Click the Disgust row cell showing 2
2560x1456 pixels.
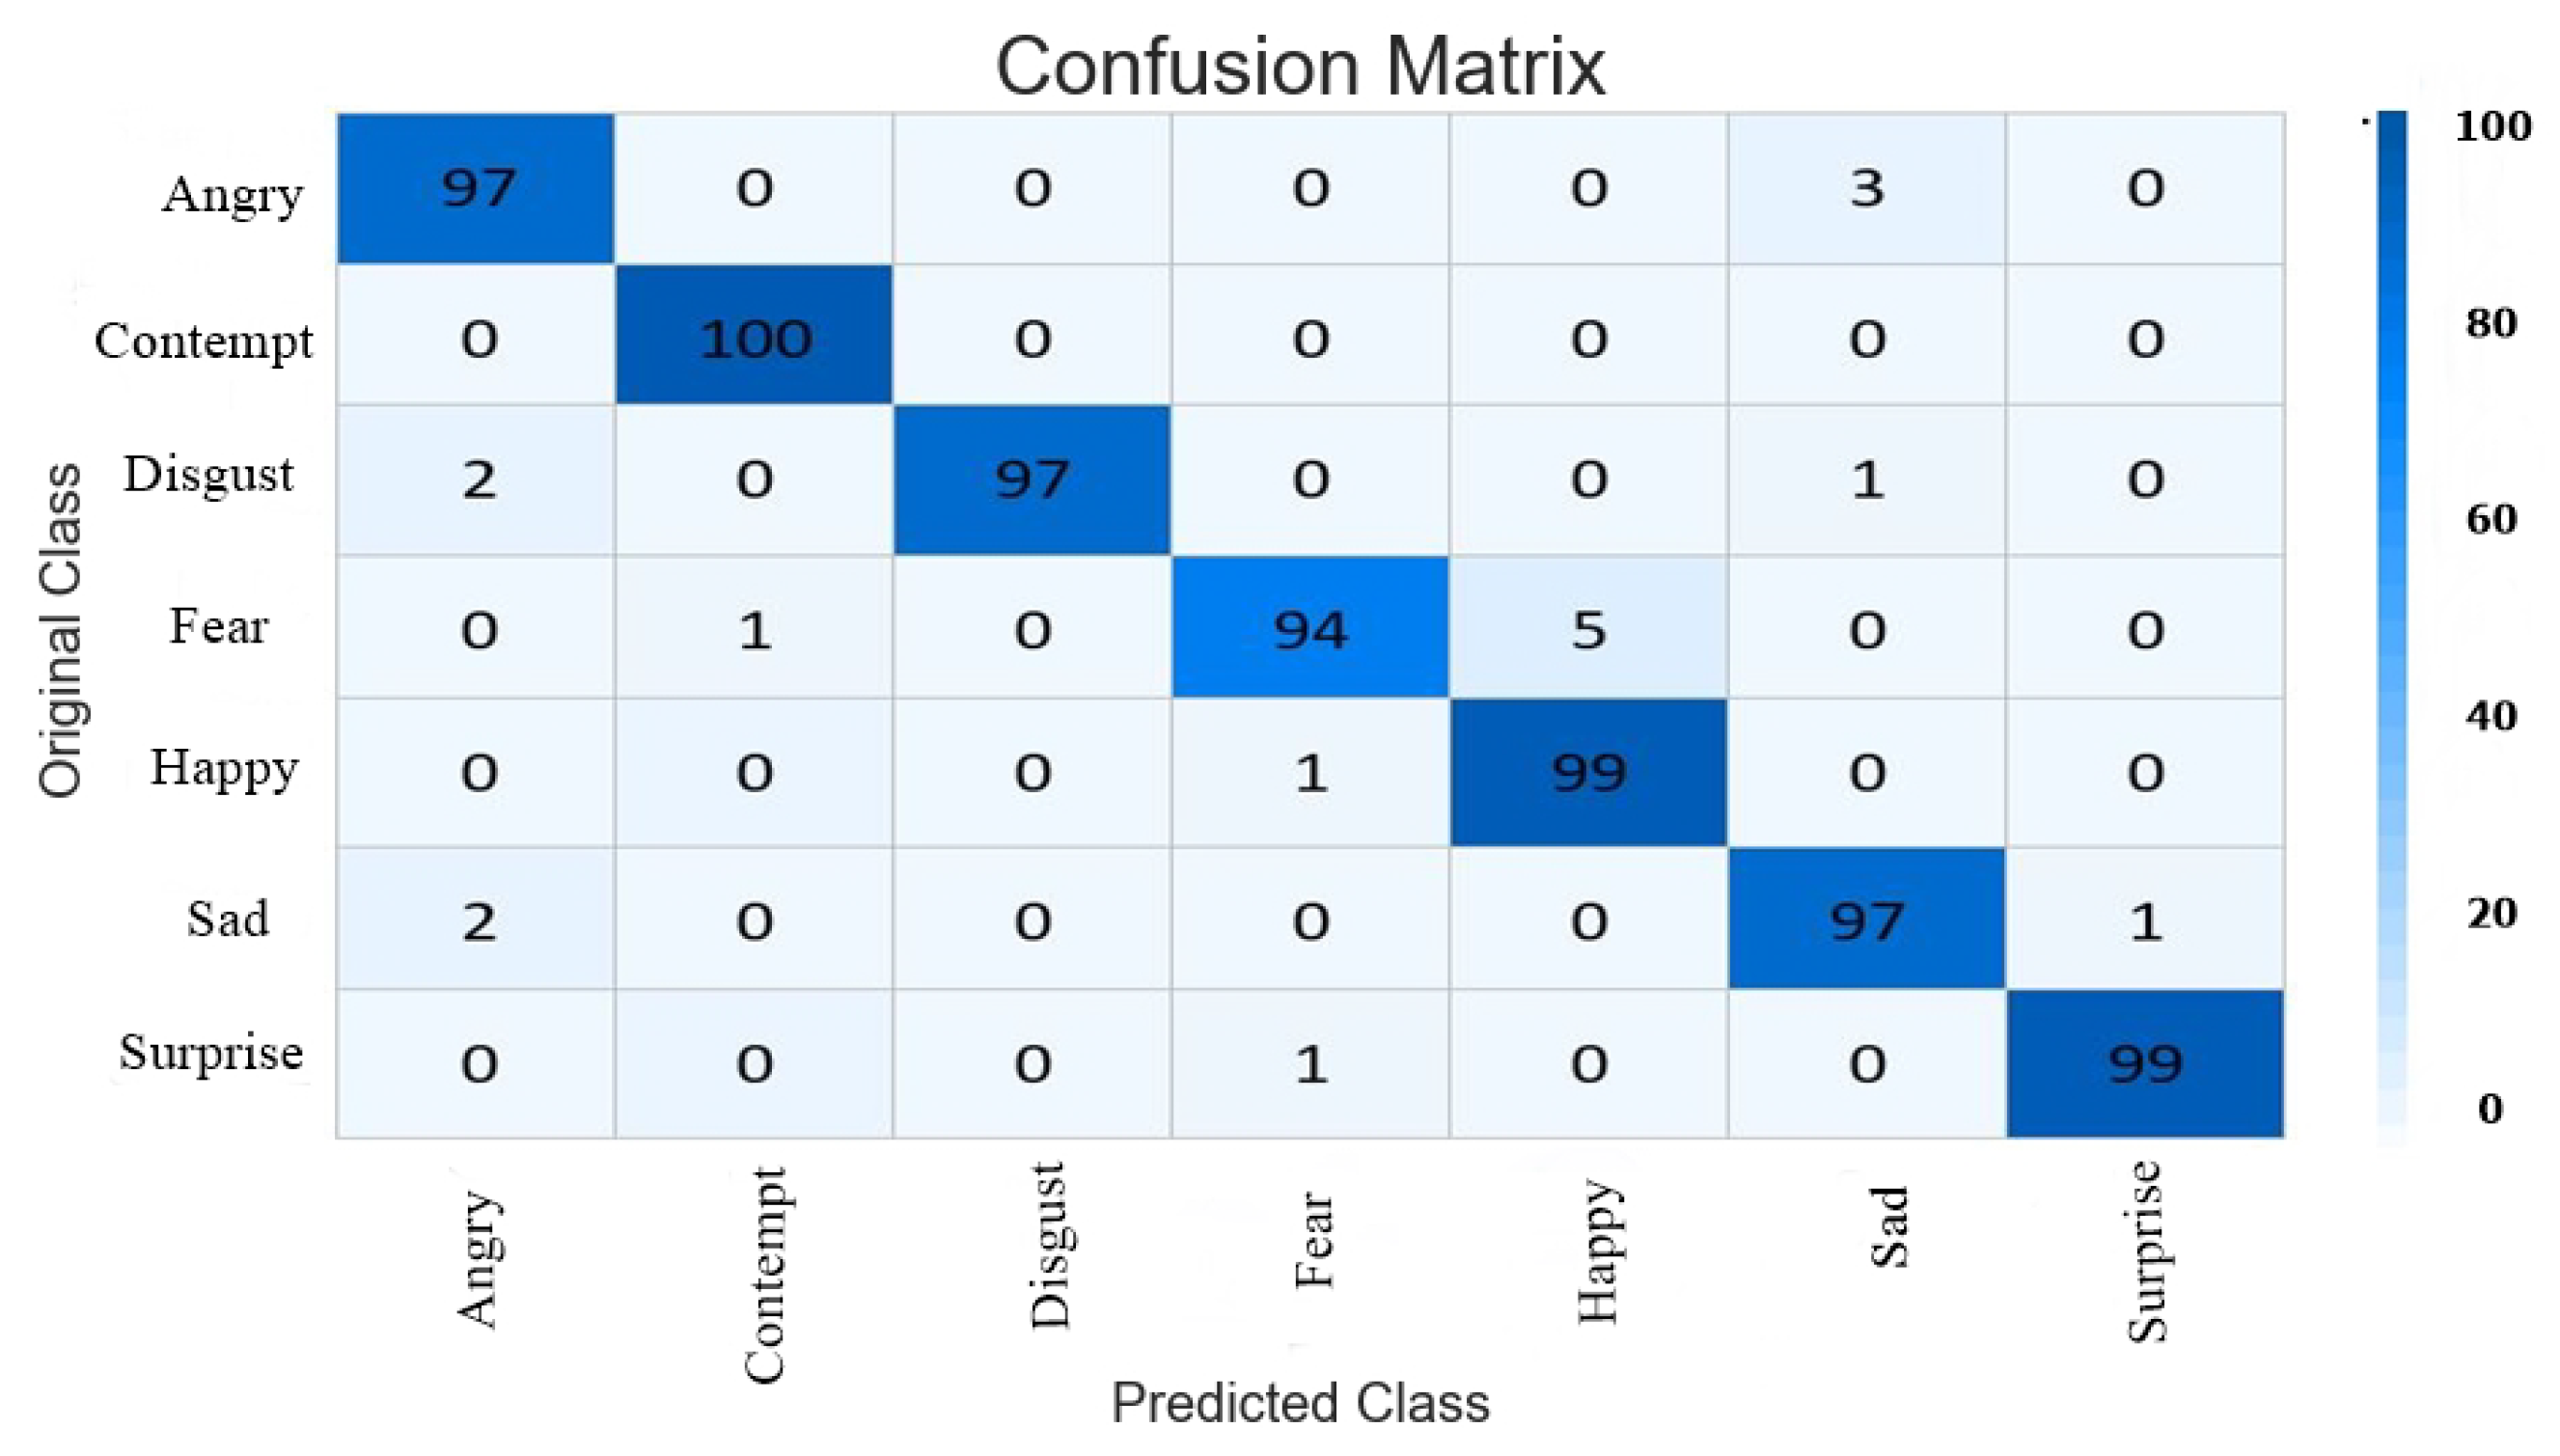(x=476, y=480)
